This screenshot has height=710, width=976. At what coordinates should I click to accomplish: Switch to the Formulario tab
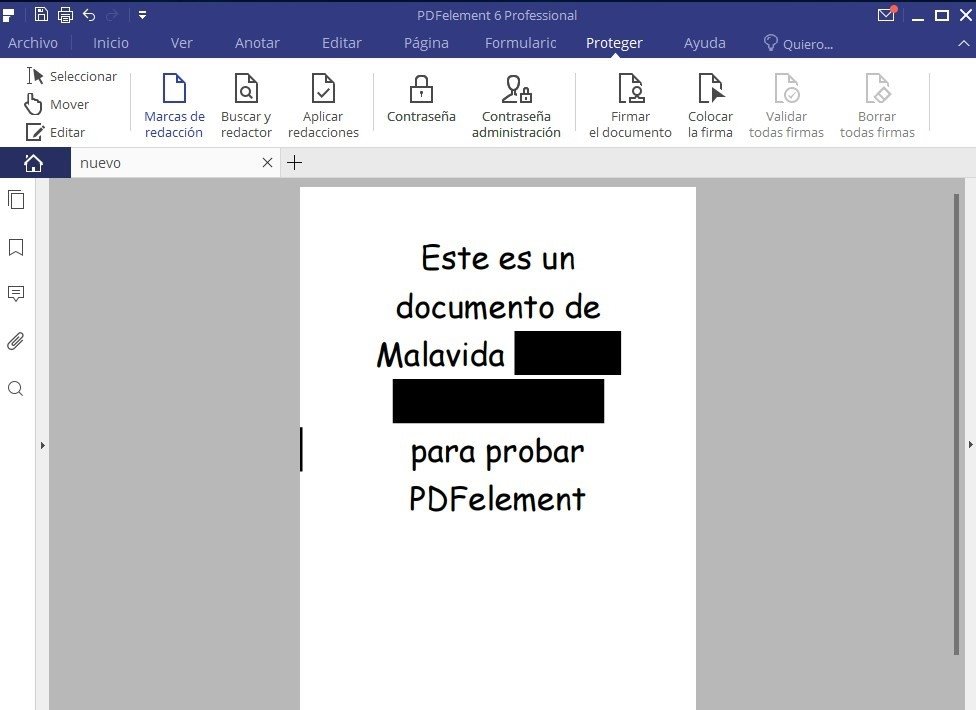click(x=520, y=43)
